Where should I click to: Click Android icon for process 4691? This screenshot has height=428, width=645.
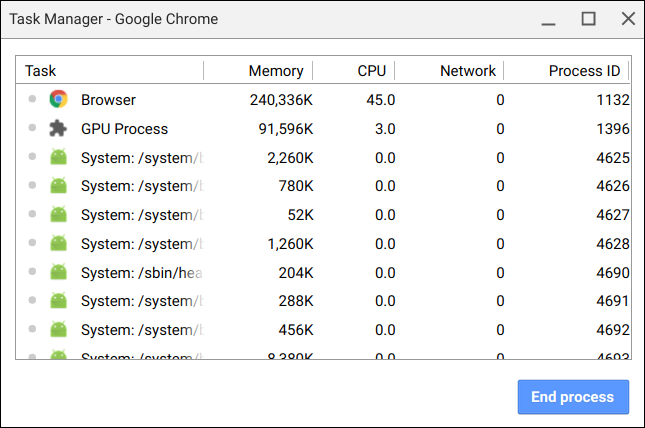(x=58, y=301)
